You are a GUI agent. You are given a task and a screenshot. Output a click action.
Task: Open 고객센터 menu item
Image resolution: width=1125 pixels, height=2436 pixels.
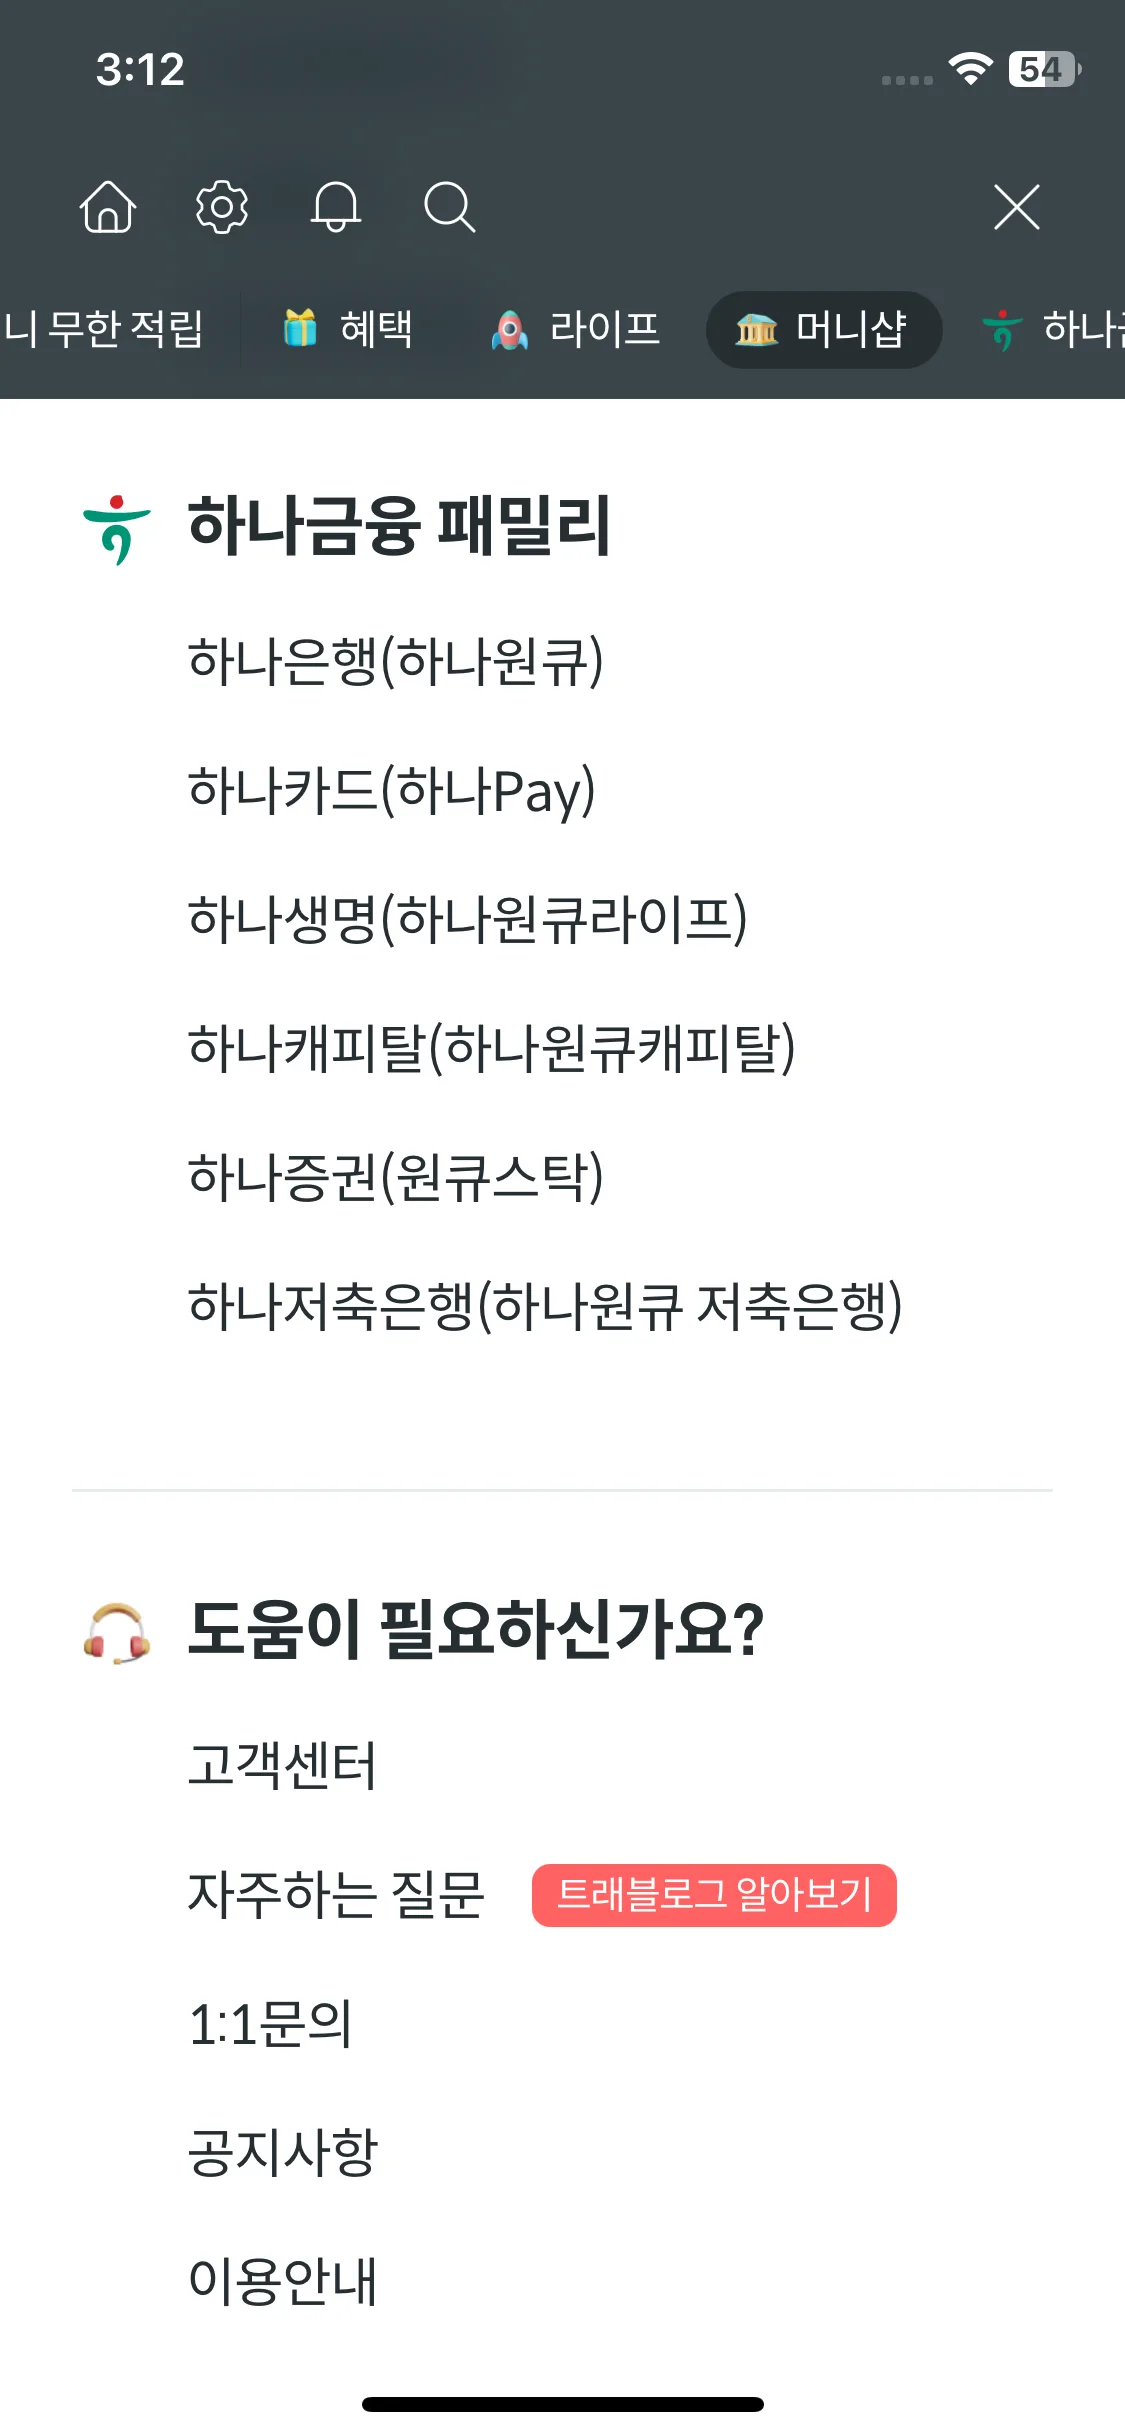(282, 1766)
